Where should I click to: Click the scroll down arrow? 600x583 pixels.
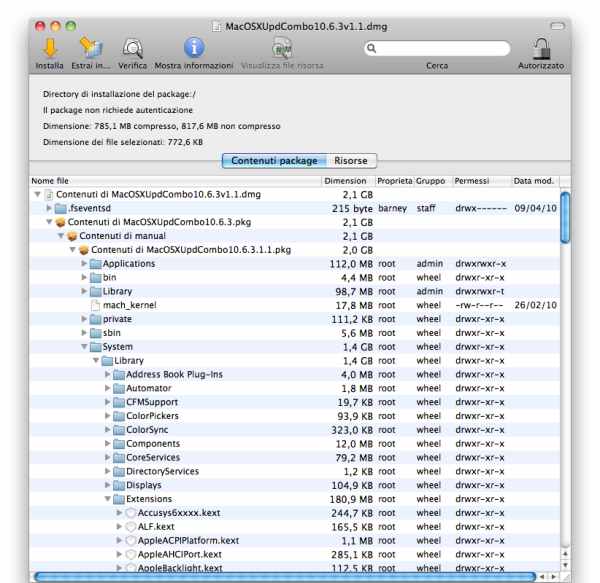pyautogui.click(x=565, y=565)
